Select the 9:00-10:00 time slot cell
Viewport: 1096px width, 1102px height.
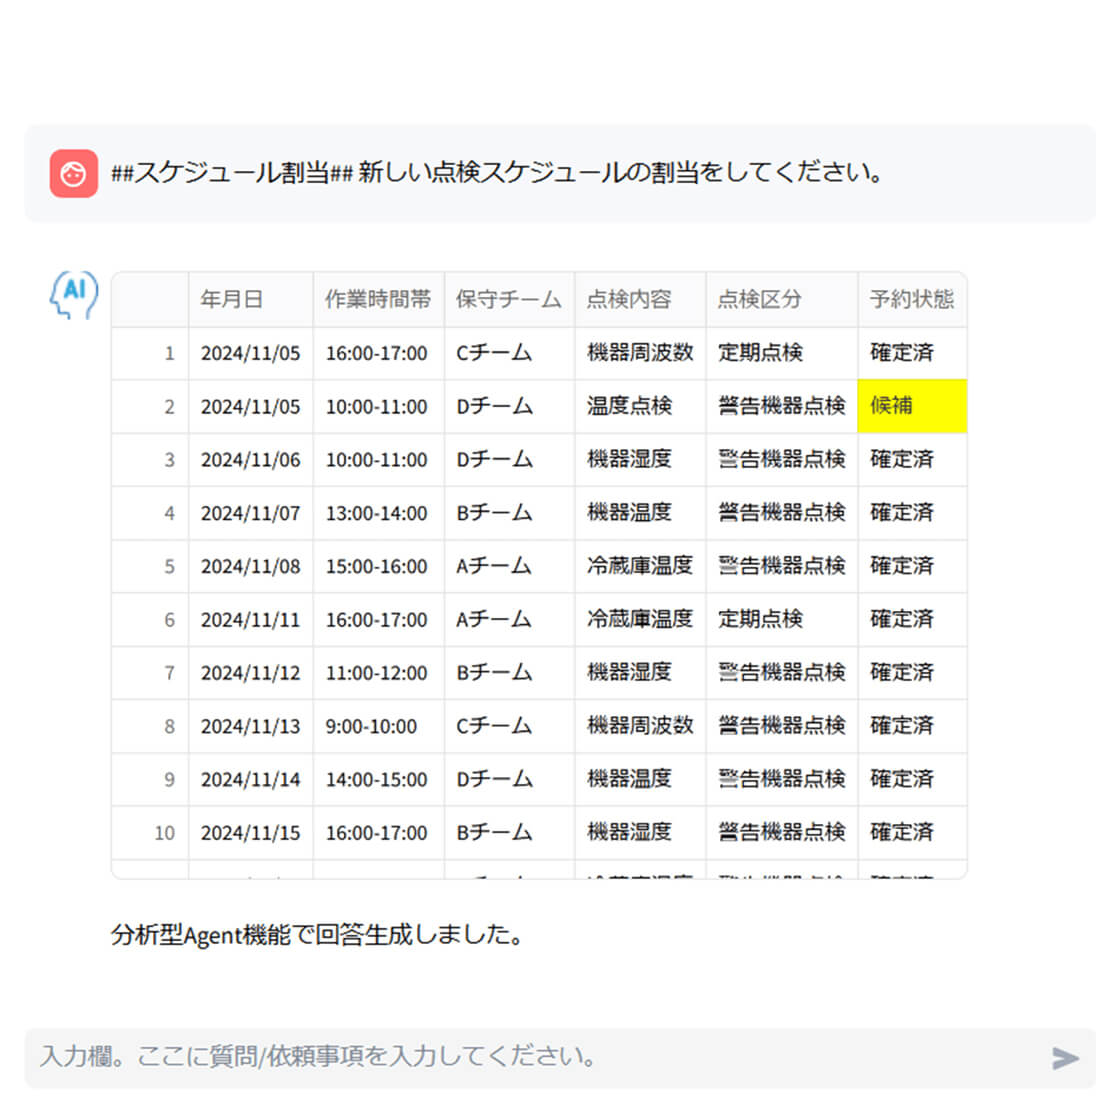tap(371, 726)
